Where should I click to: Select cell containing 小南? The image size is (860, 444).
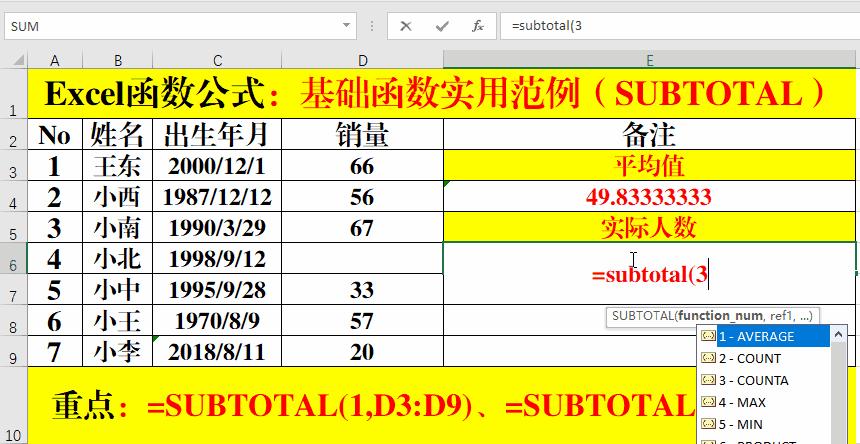(117, 227)
